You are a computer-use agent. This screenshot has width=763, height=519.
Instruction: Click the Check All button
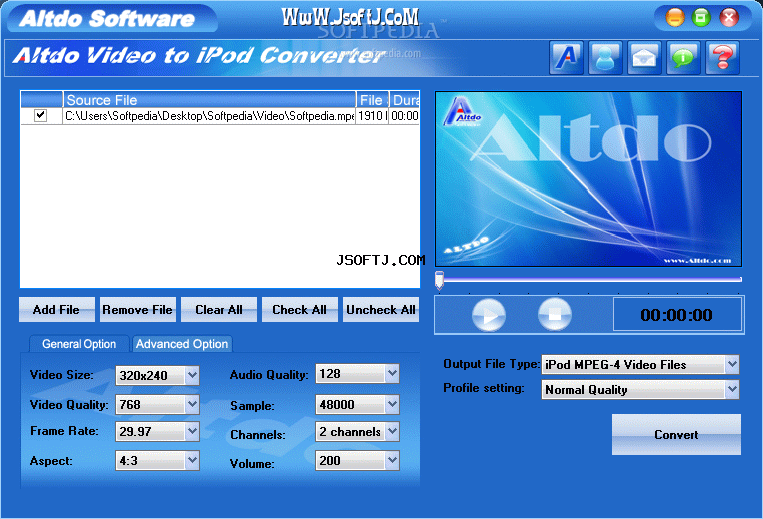tap(299, 310)
